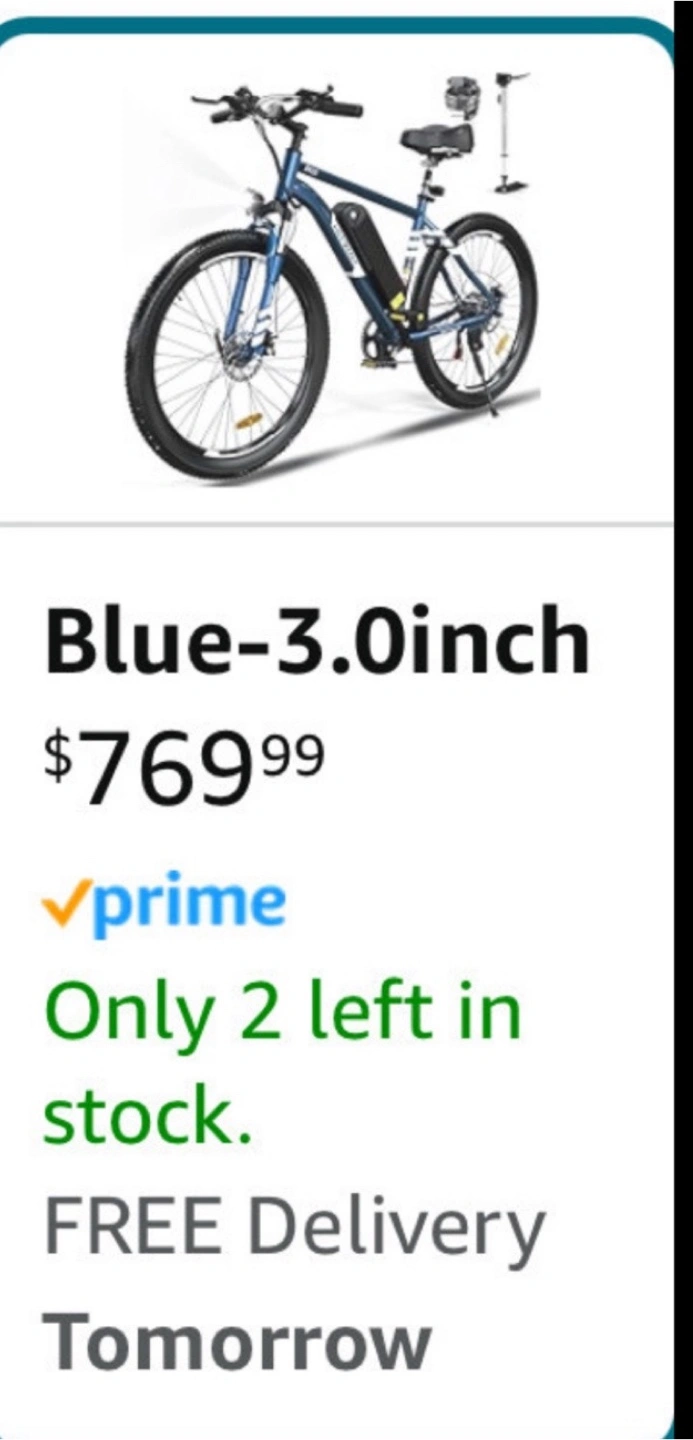Click the dollar sign of the price
The width and height of the screenshot is (693, 1440).
coord(56,759)
